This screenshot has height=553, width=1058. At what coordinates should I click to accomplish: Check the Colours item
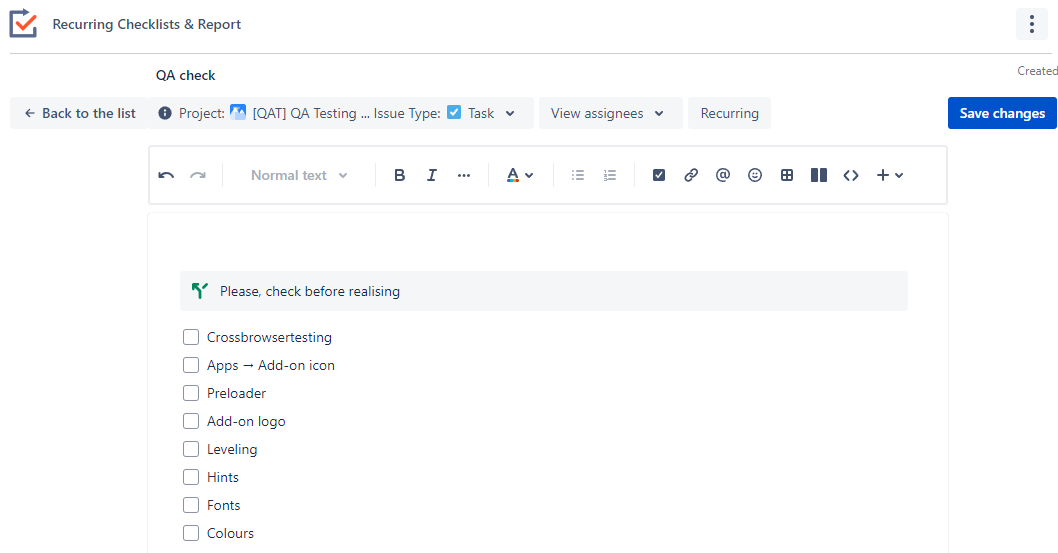coord(191,533)
